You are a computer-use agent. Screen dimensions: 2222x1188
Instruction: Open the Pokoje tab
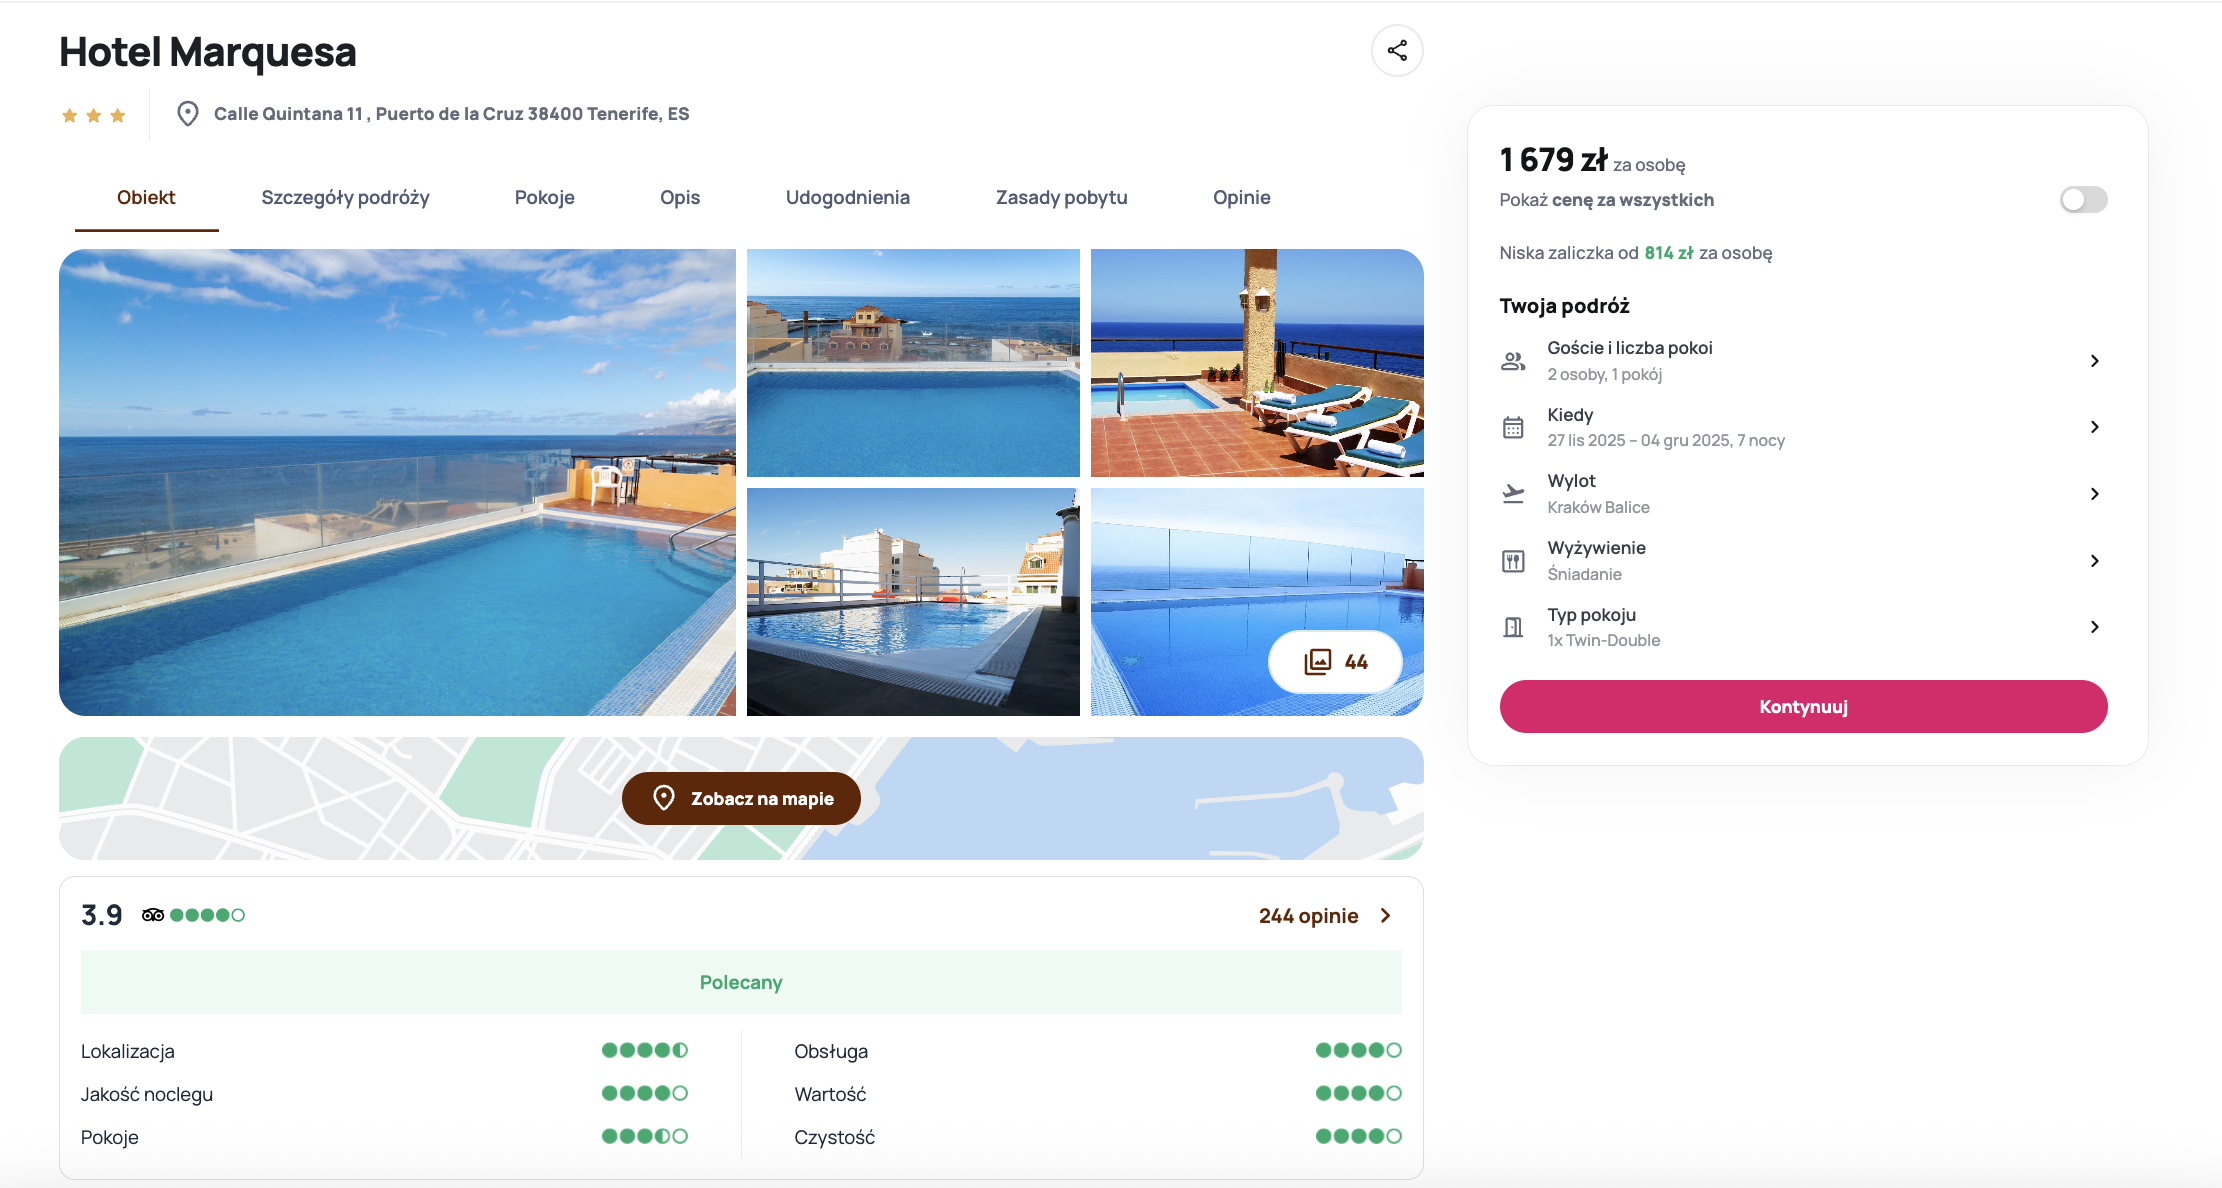(x=544, y=198)
